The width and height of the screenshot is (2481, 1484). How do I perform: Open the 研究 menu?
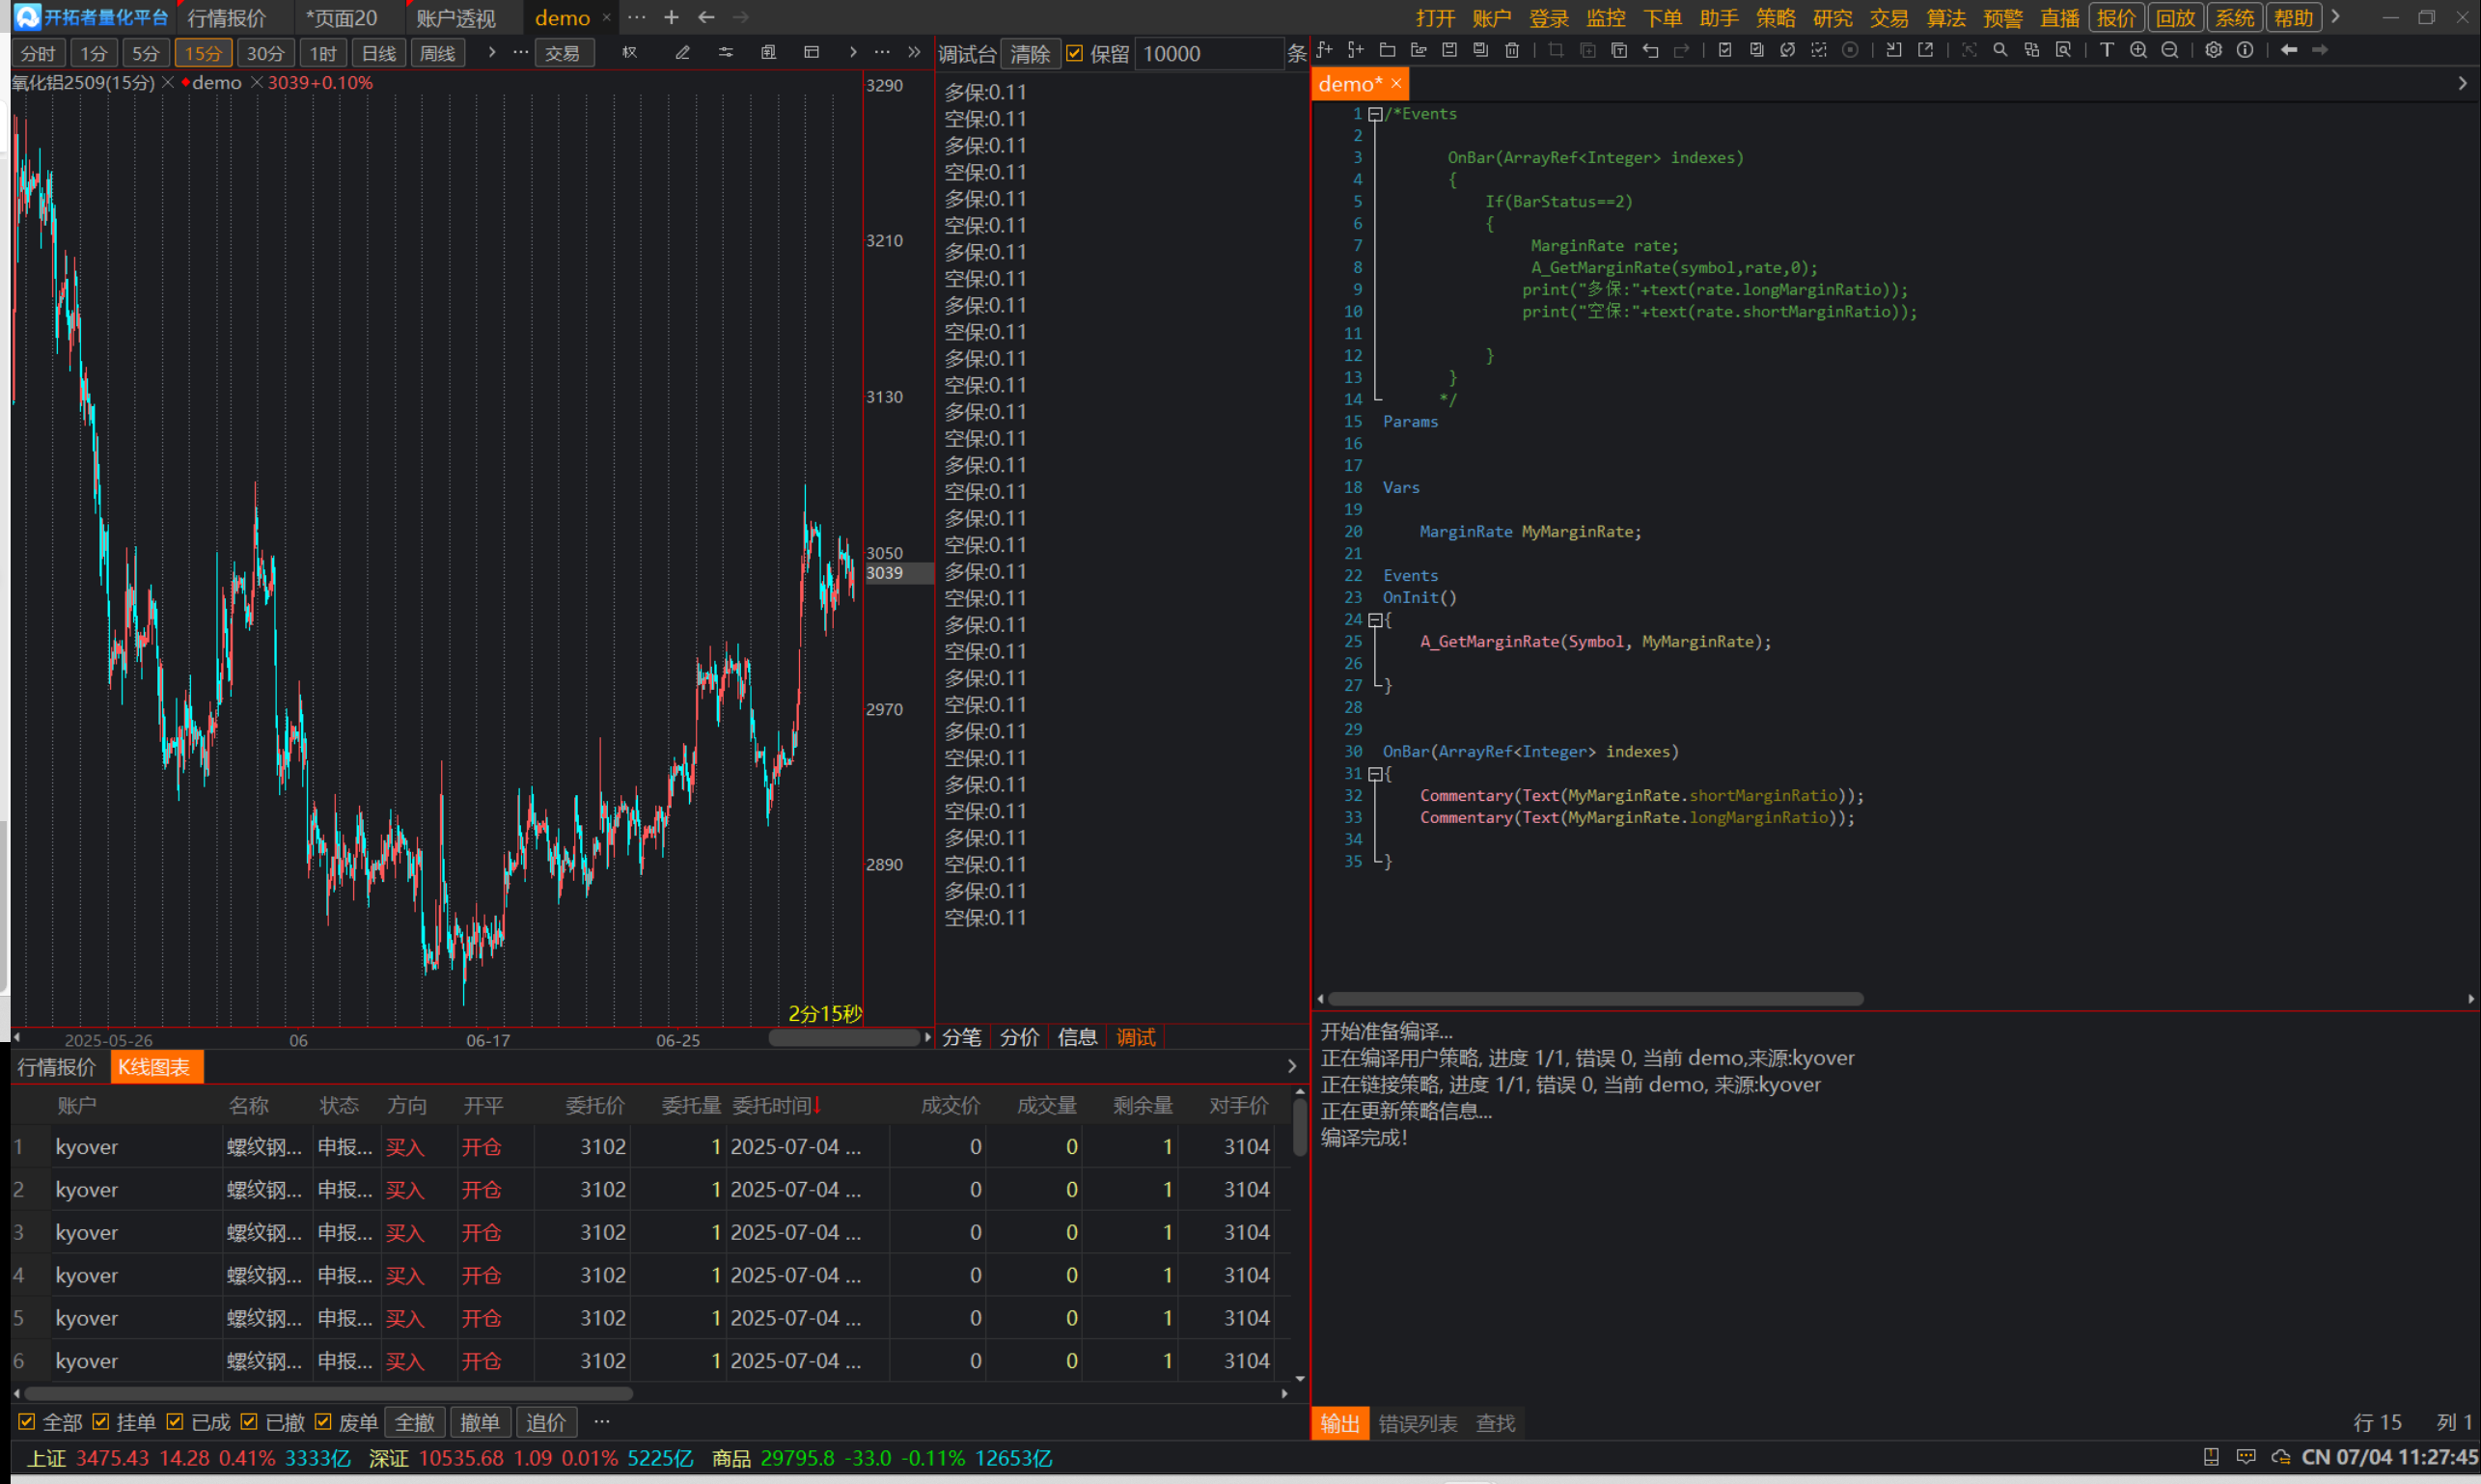tap(1832, 18)
